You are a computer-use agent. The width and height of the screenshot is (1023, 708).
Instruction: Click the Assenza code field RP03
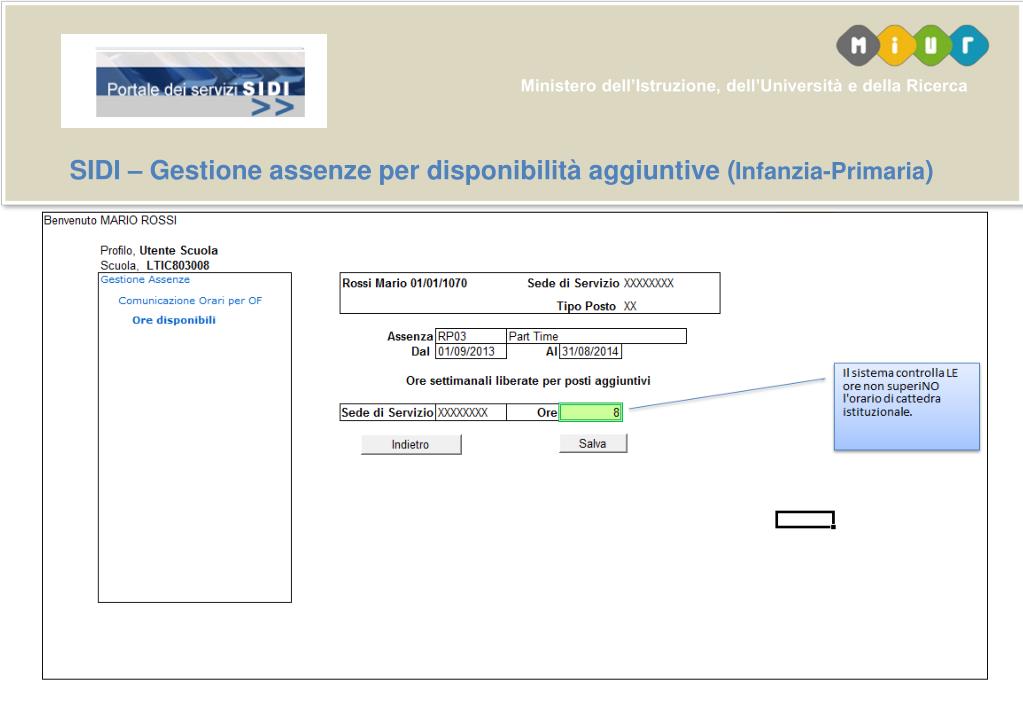click(470, 336)
